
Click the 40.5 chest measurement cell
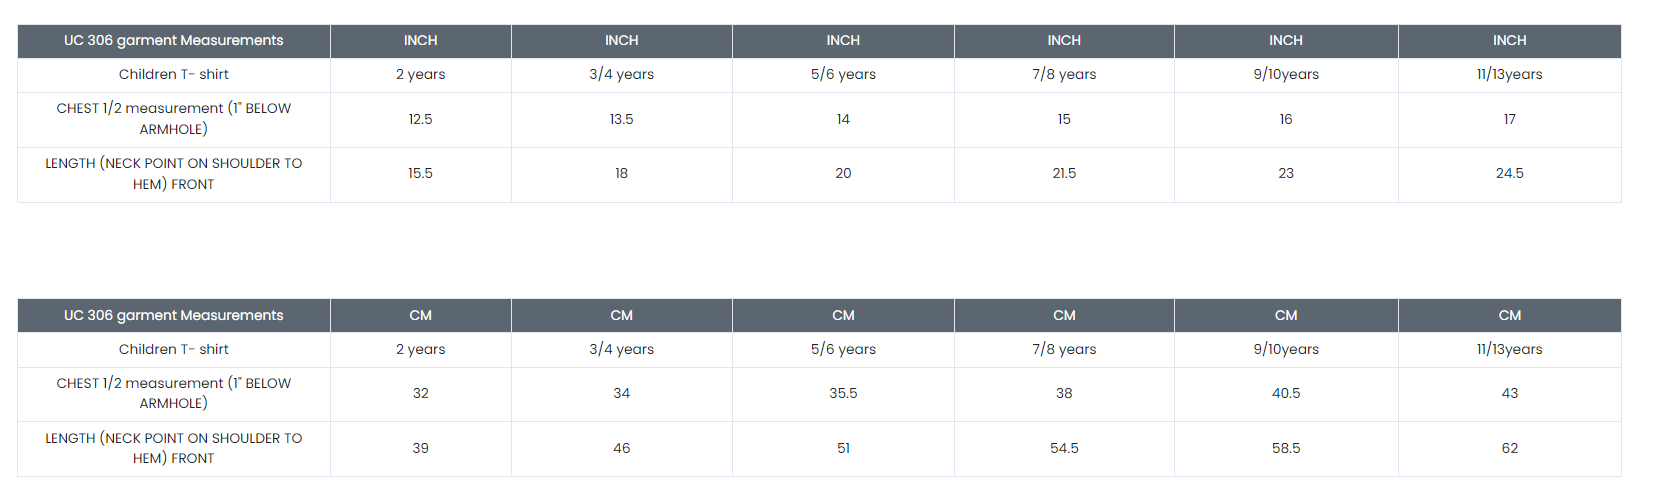pyautogui.click(x=1286, y=394)
